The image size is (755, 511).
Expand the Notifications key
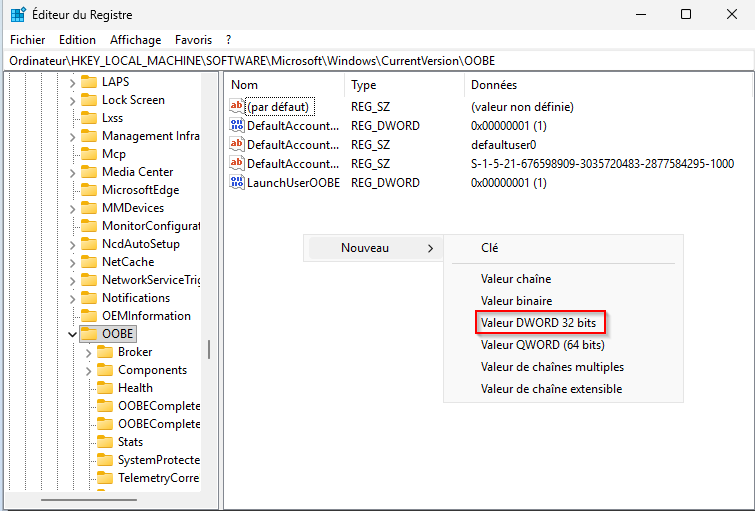(72, 298)
